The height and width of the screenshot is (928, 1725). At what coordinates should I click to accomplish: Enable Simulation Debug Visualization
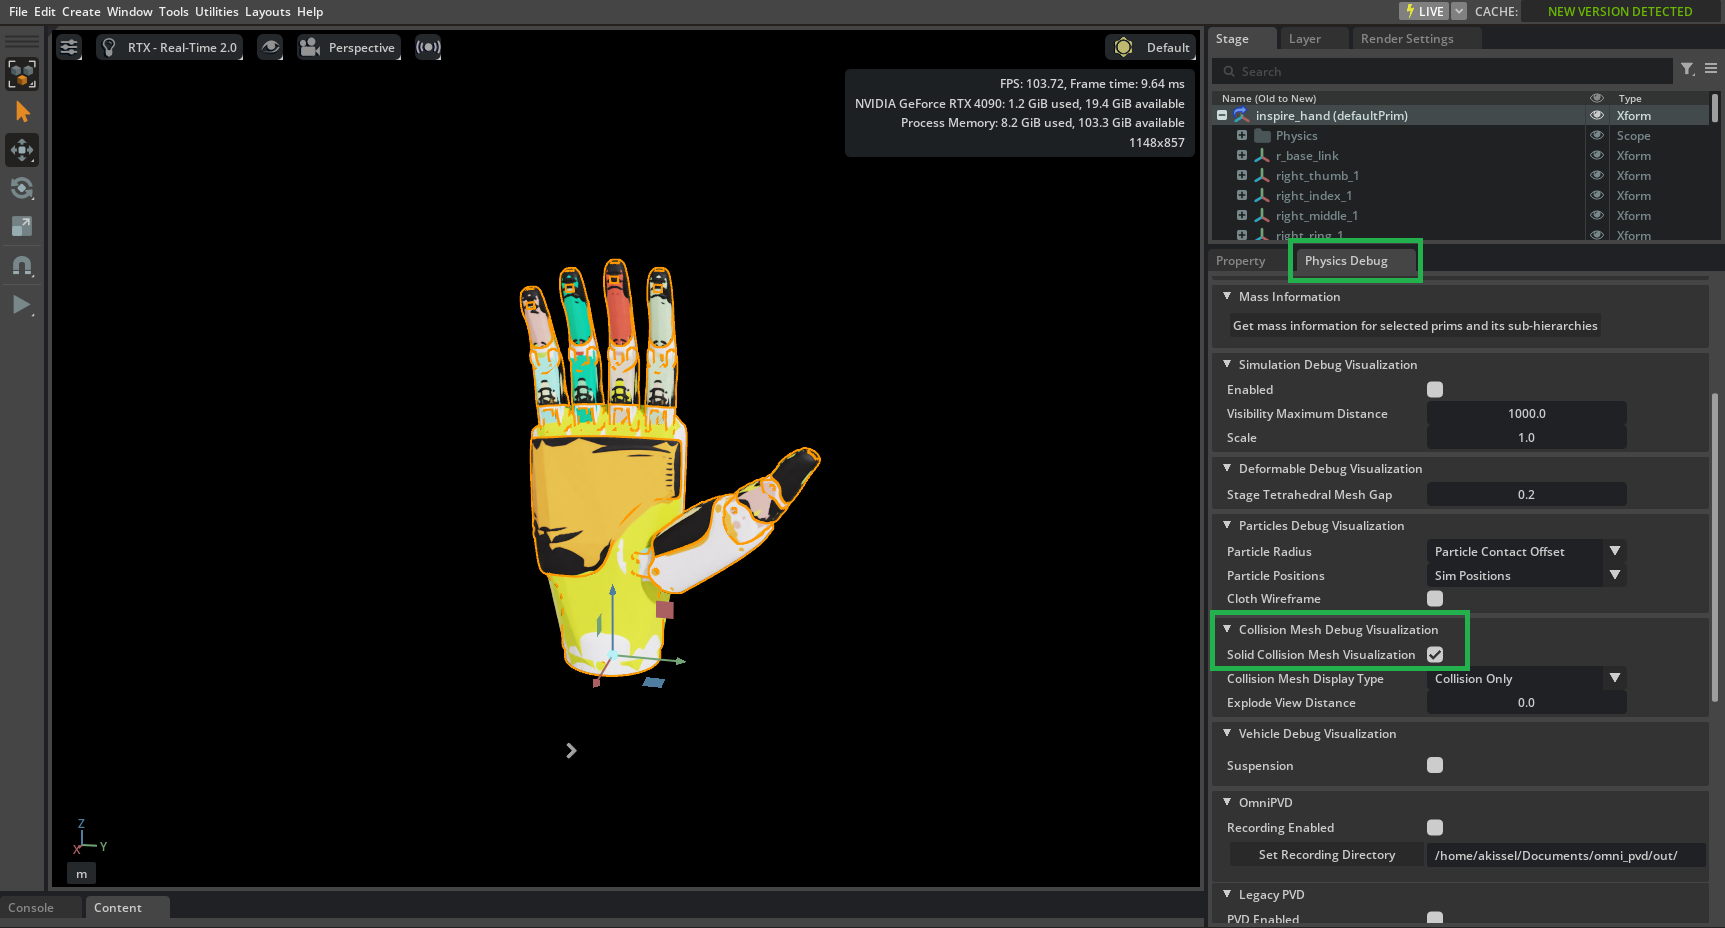pos(1435,389)
